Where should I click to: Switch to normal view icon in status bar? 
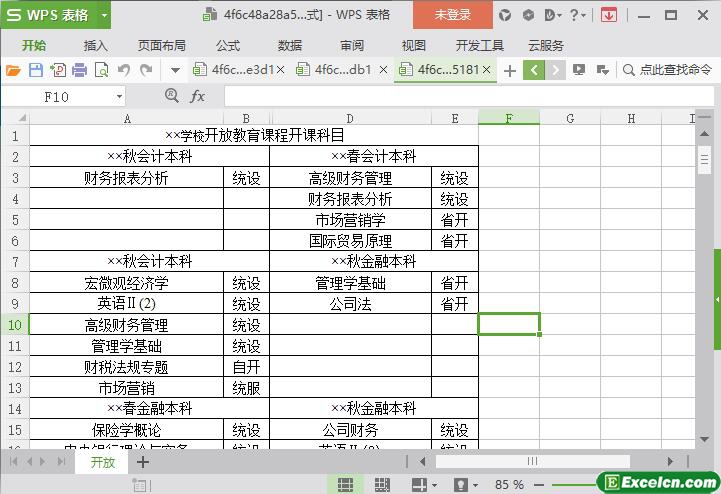tap(345, 484)
